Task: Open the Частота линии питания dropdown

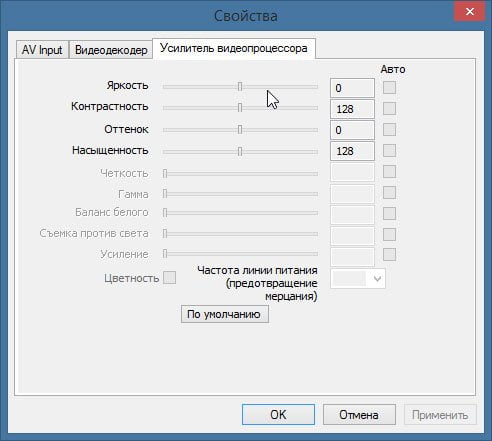Action: 358,278
